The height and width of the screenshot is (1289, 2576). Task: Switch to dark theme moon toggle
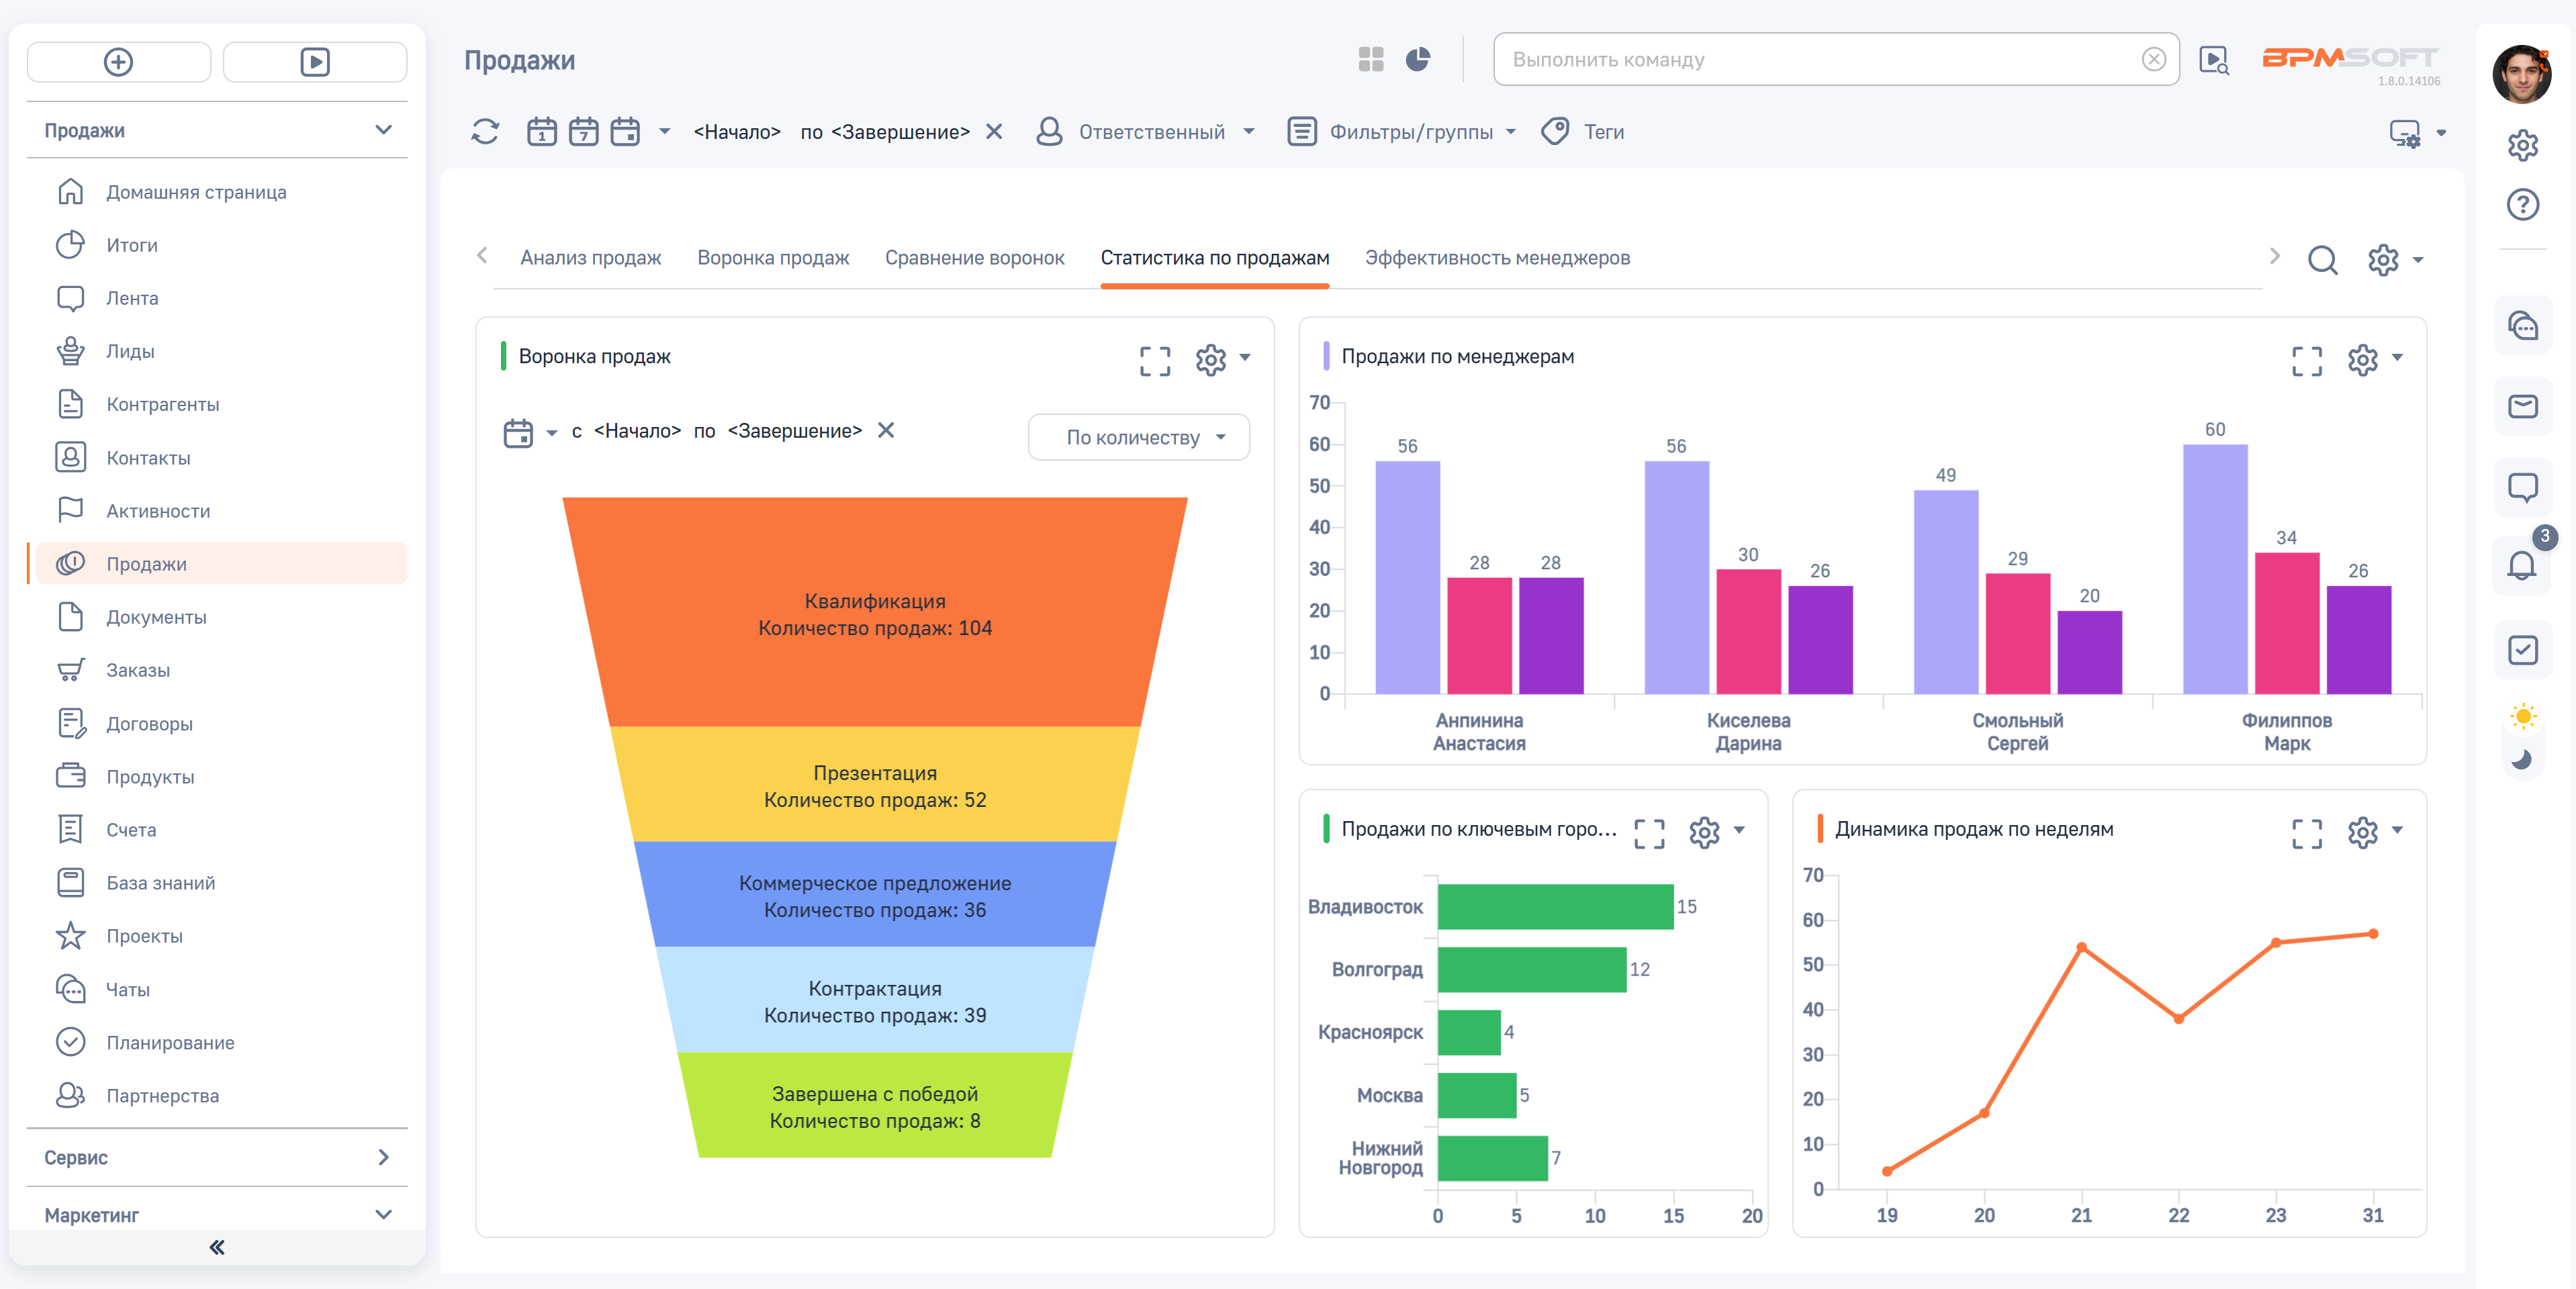tap(2523, 760)
